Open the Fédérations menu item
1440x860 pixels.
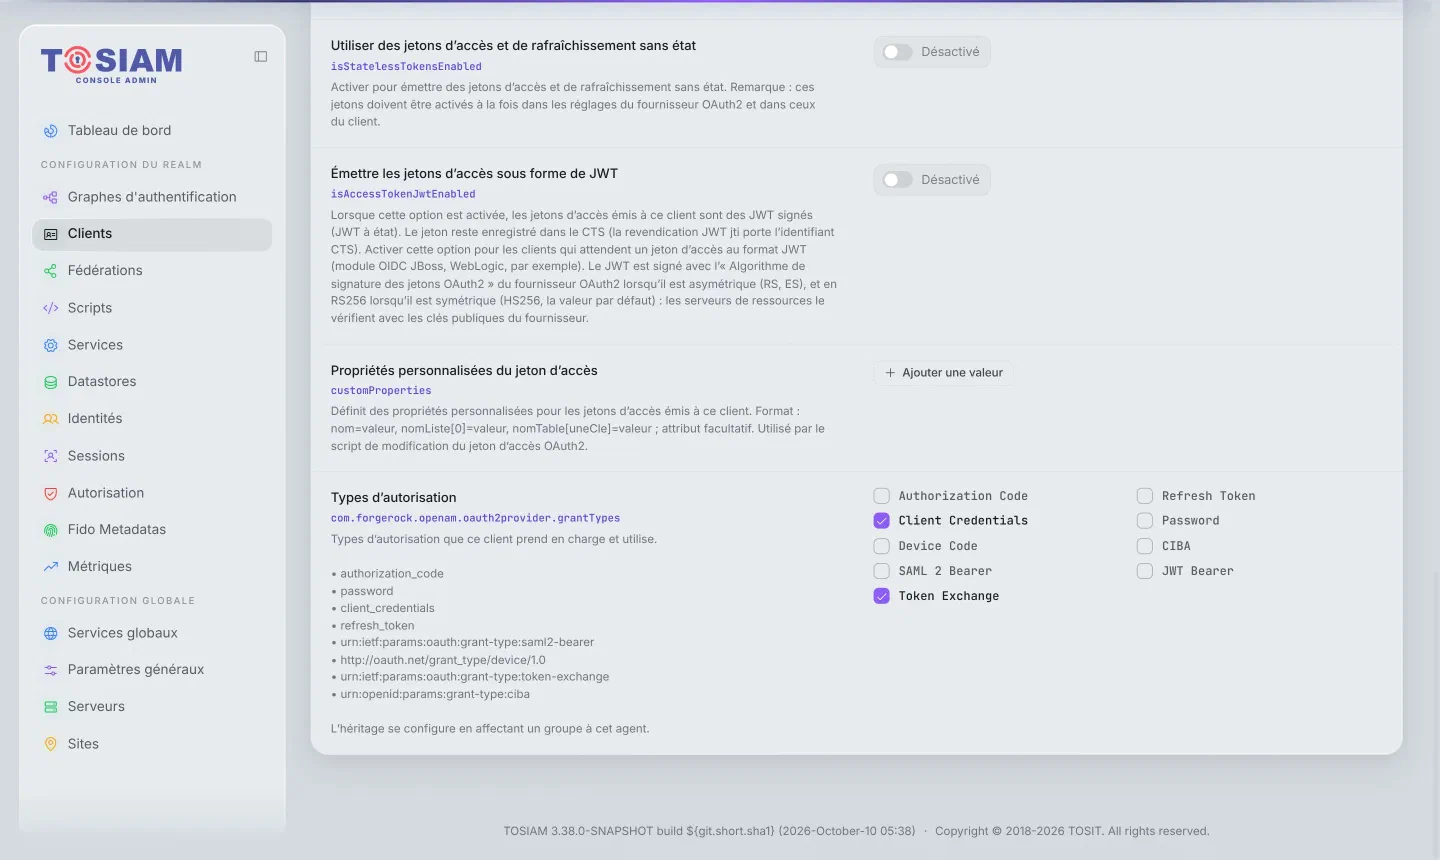pyautogui.click(x=152, y=271)
